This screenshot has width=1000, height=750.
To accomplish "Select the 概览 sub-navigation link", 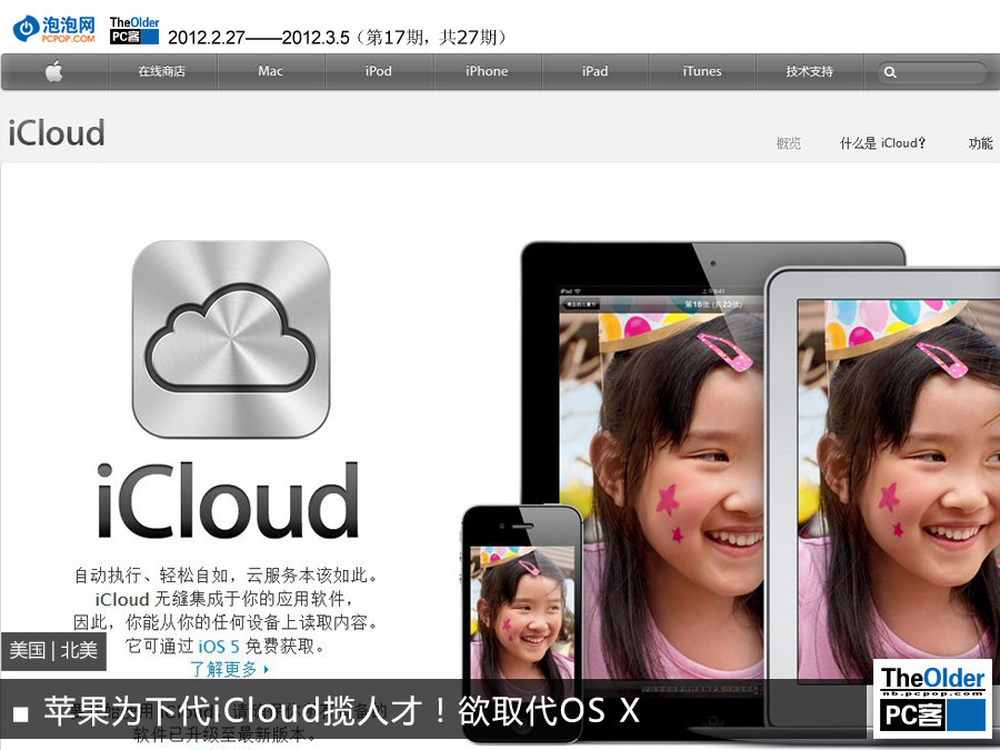I will [788, 143].
